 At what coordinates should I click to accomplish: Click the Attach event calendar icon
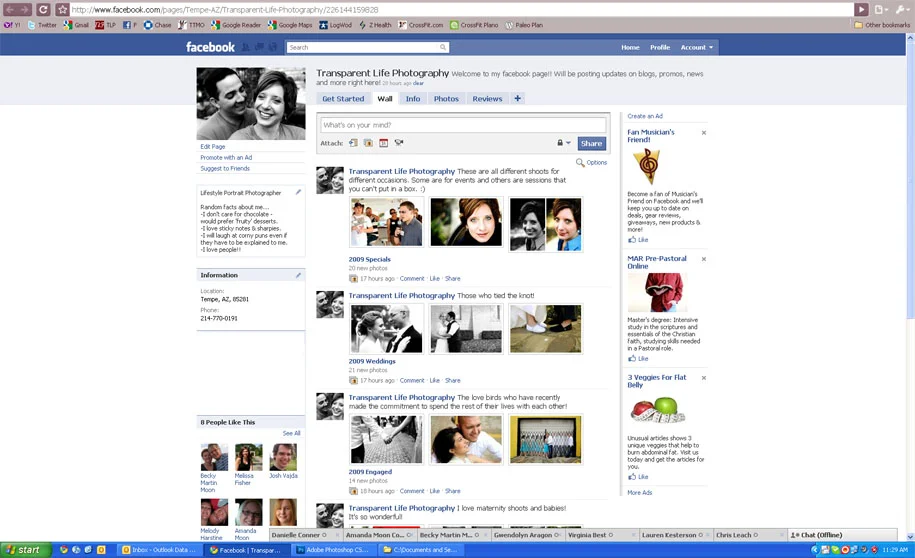[383, 143]
